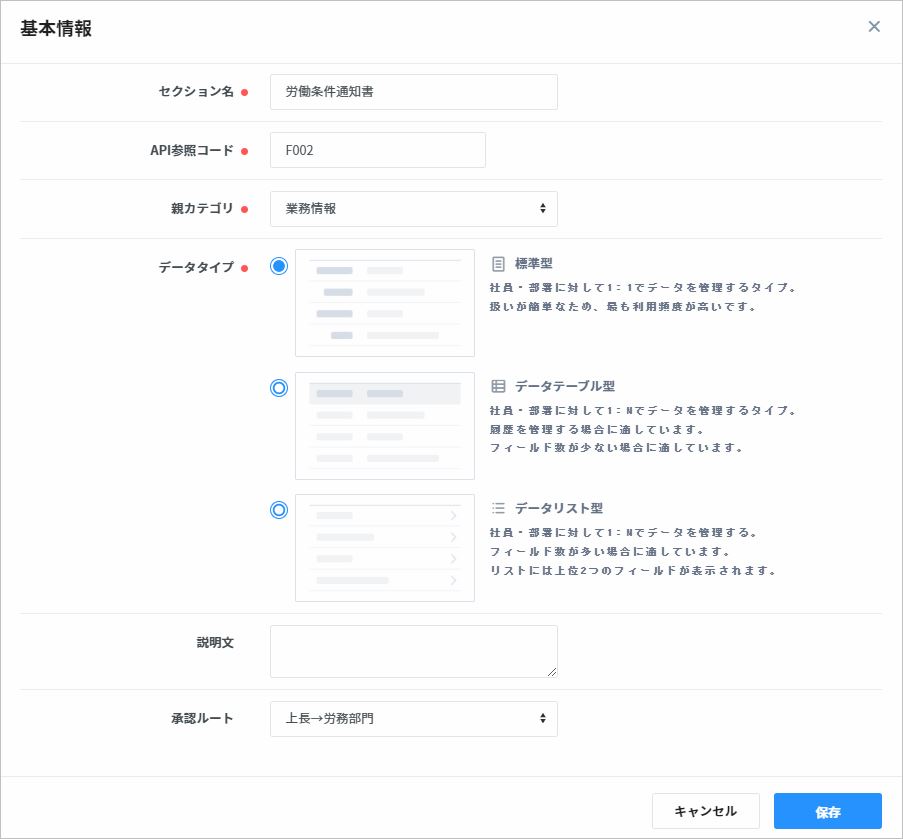
Task: Click the データテーブル型 table icon
Action: (498, 386)
